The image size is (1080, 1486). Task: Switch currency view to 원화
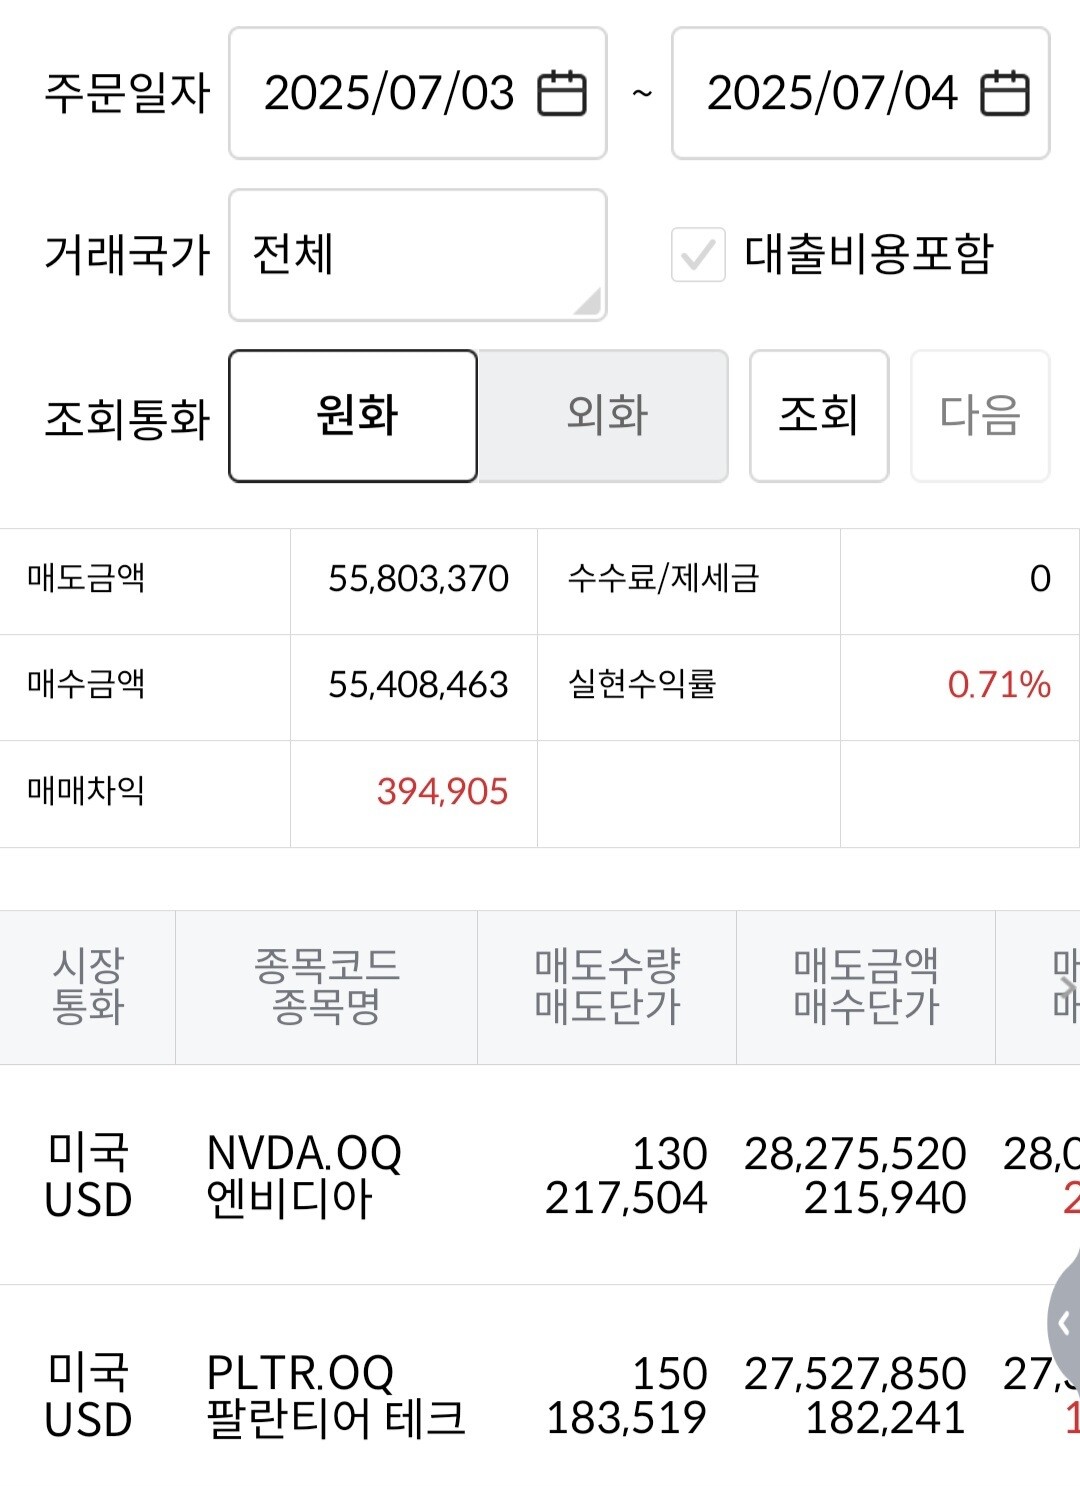pos(354,416)
